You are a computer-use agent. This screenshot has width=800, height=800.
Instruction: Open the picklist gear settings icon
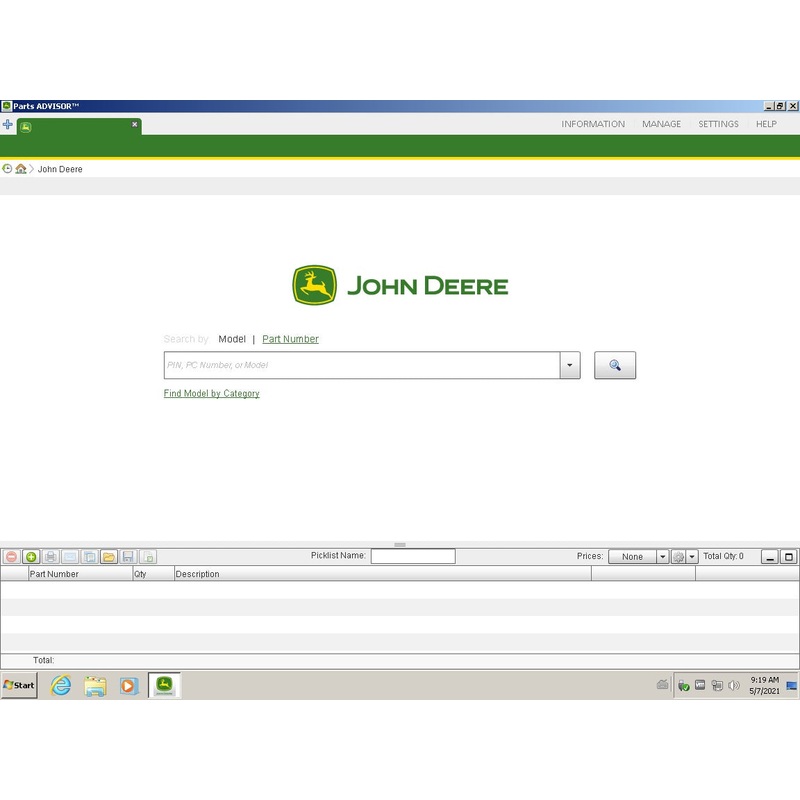click(678, 557)
